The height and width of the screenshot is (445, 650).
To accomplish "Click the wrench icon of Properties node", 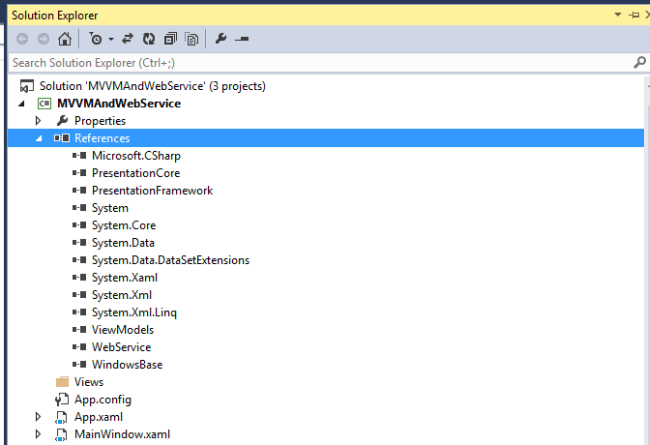I will pos(62,121).
